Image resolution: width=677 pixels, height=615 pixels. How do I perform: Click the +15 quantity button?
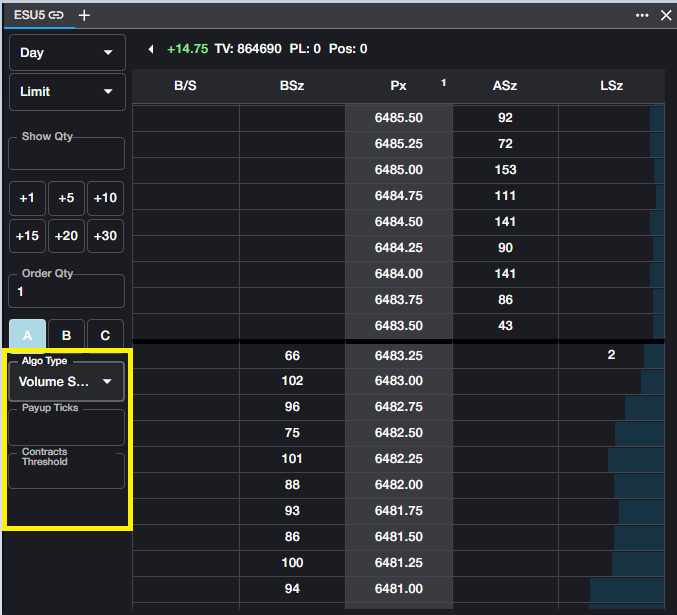(27, 236)
